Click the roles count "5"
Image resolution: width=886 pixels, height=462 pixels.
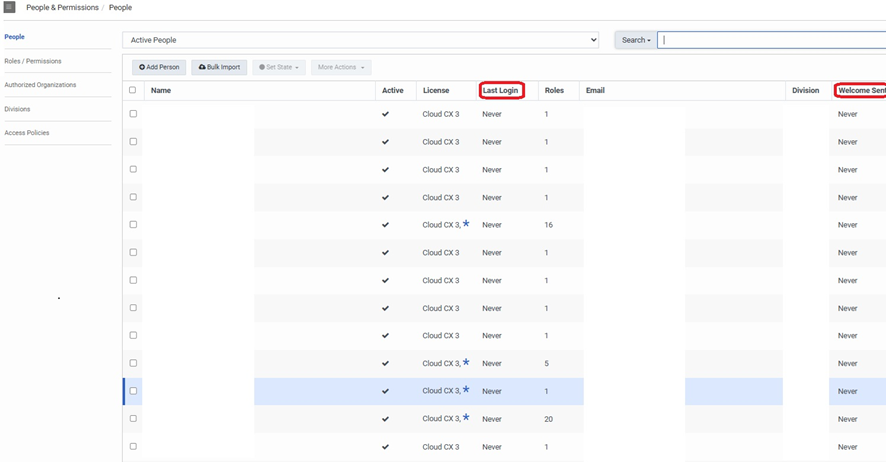546,363
